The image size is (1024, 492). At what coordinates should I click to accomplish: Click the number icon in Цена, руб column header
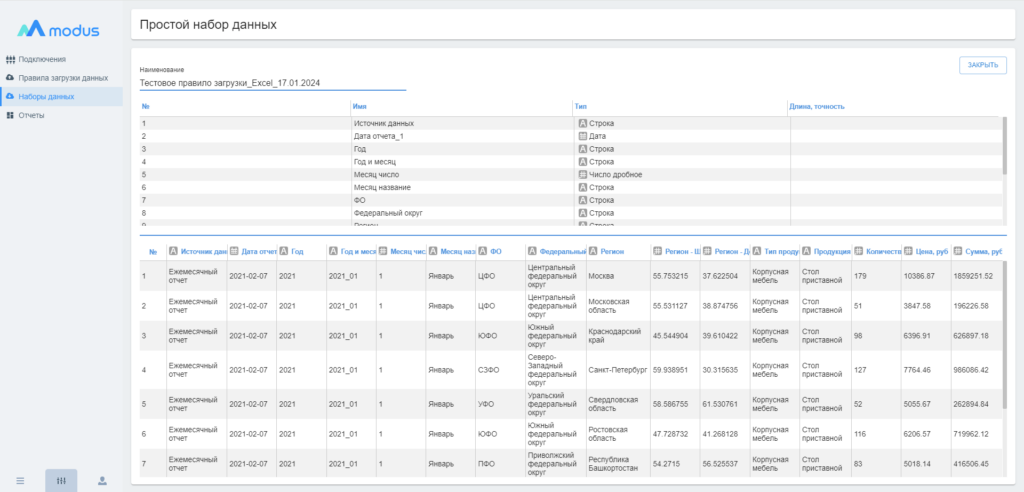[908, 251]
